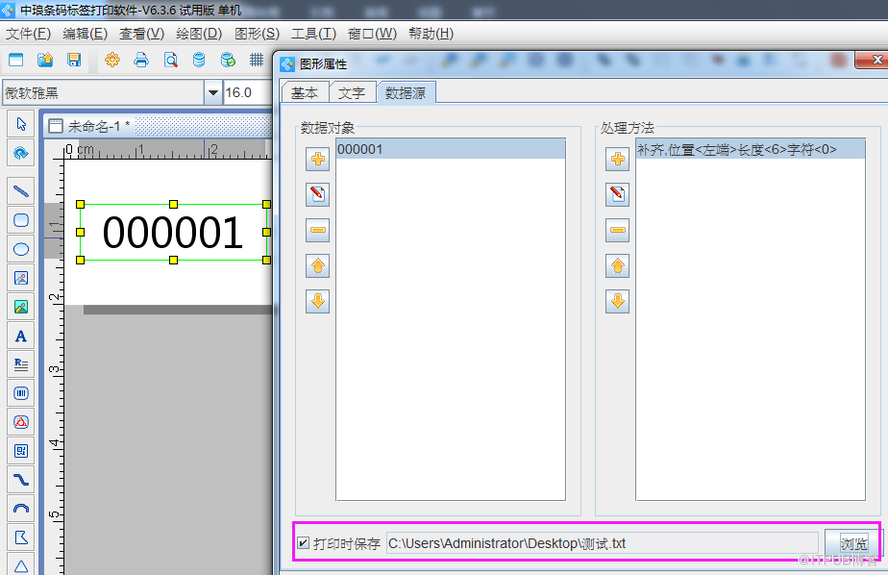Click the print icon in toolbar
The height and width of the screenshot is (575, 888).
click(141, 60)
